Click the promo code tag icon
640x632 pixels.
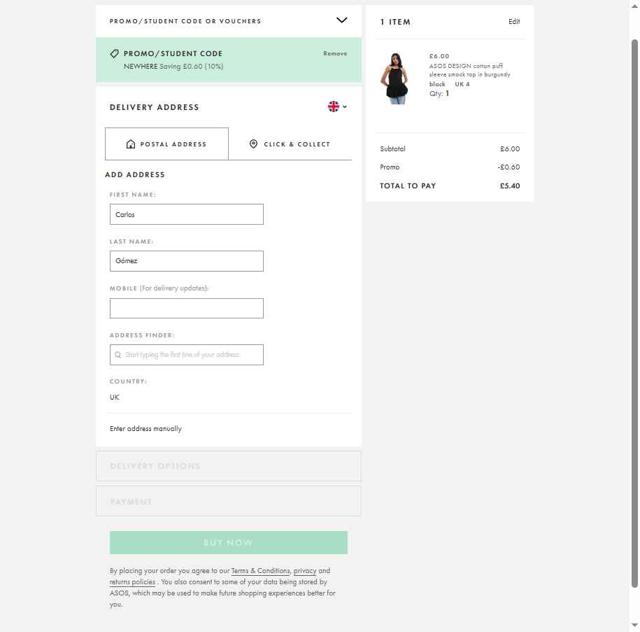114,54
